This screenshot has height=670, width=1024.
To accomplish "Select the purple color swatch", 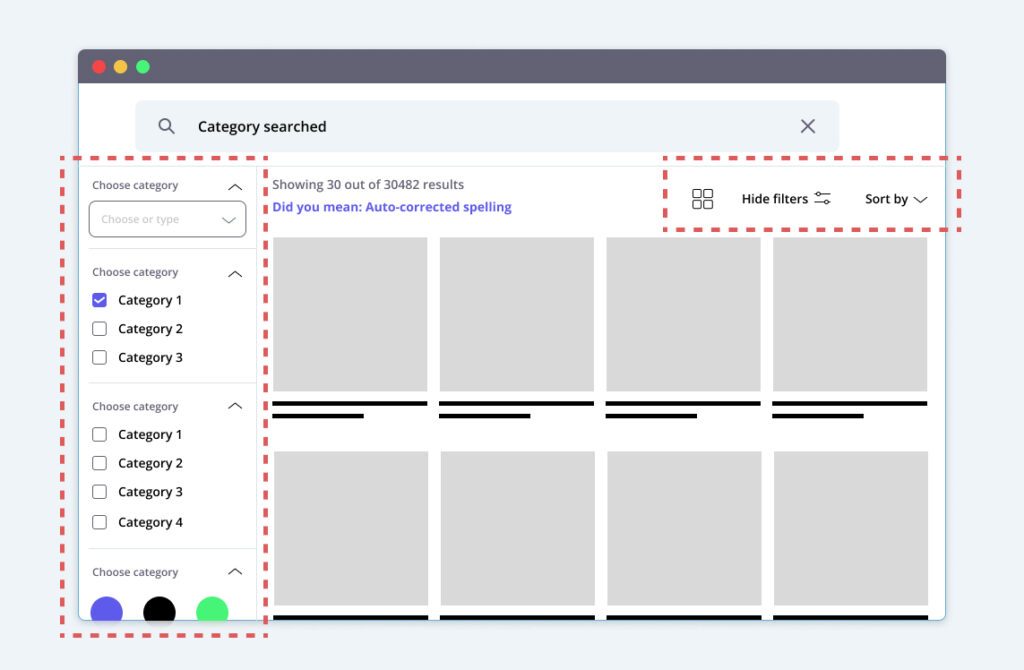I will pos(106,609).
